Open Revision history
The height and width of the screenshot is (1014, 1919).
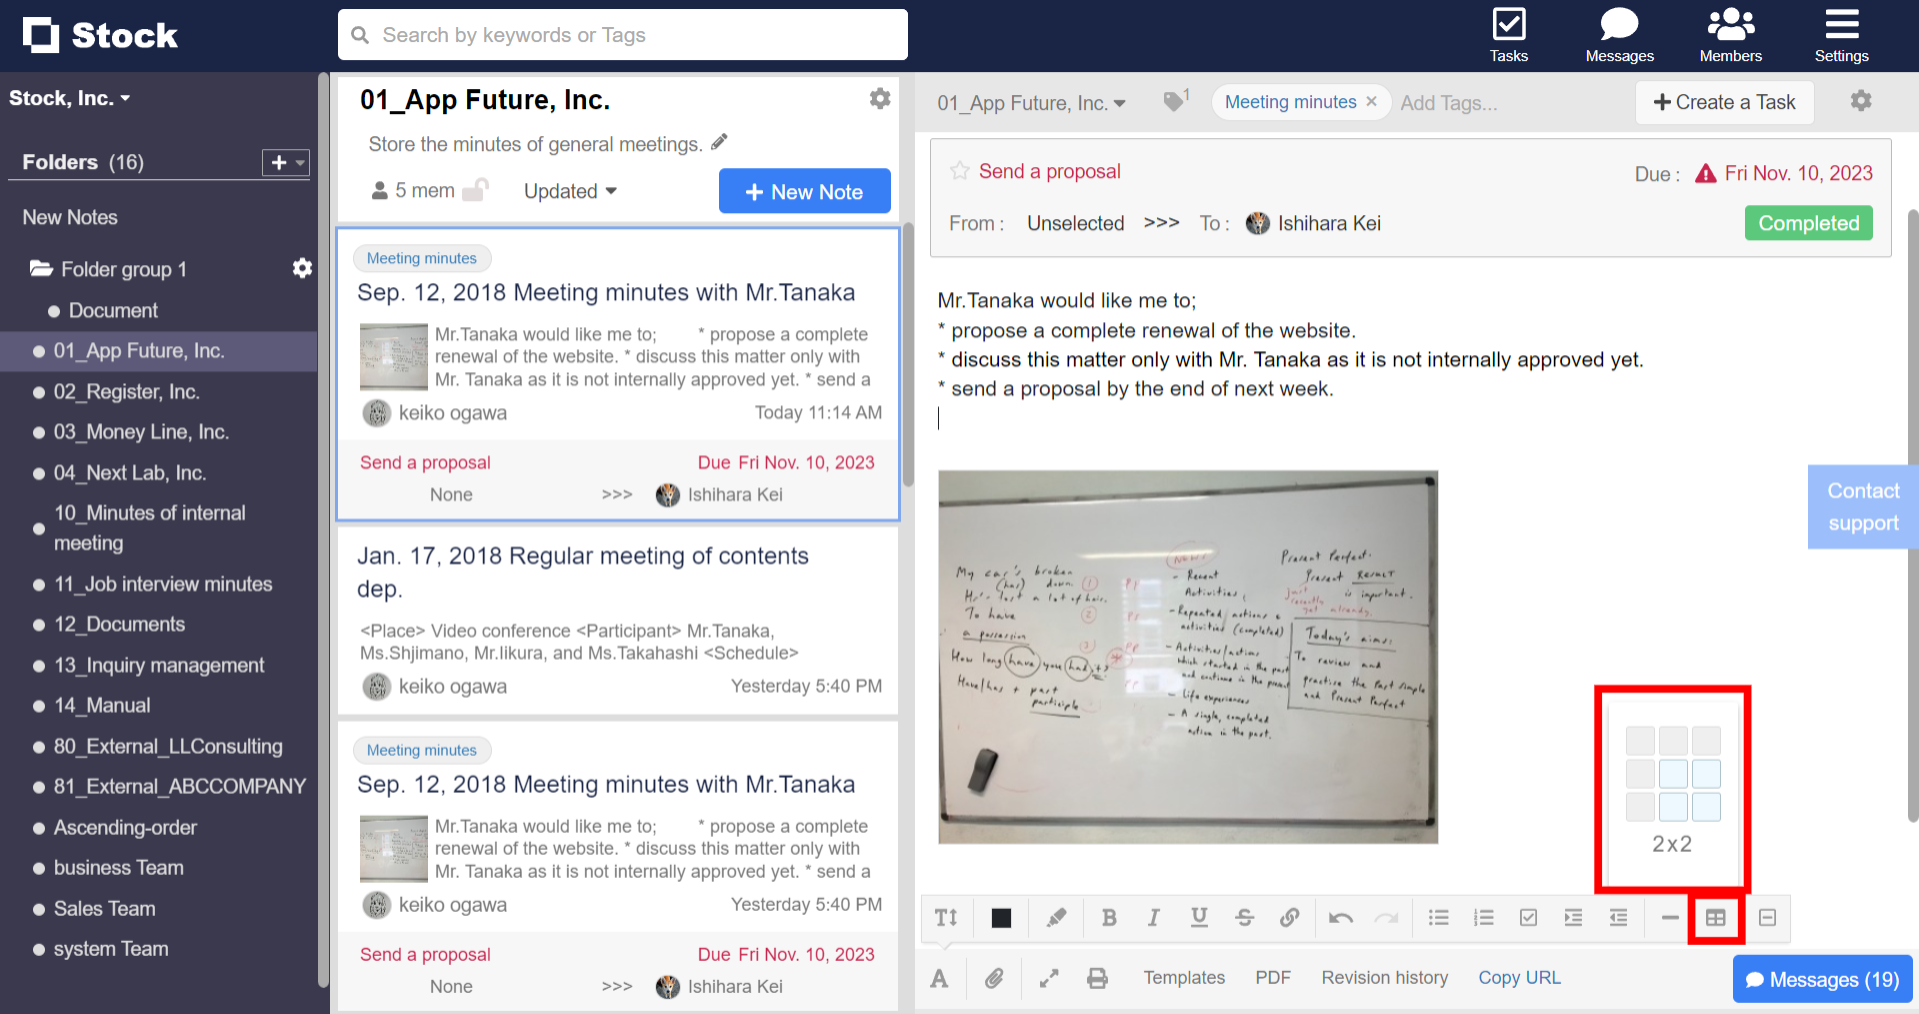click(x=1384, y=978)
